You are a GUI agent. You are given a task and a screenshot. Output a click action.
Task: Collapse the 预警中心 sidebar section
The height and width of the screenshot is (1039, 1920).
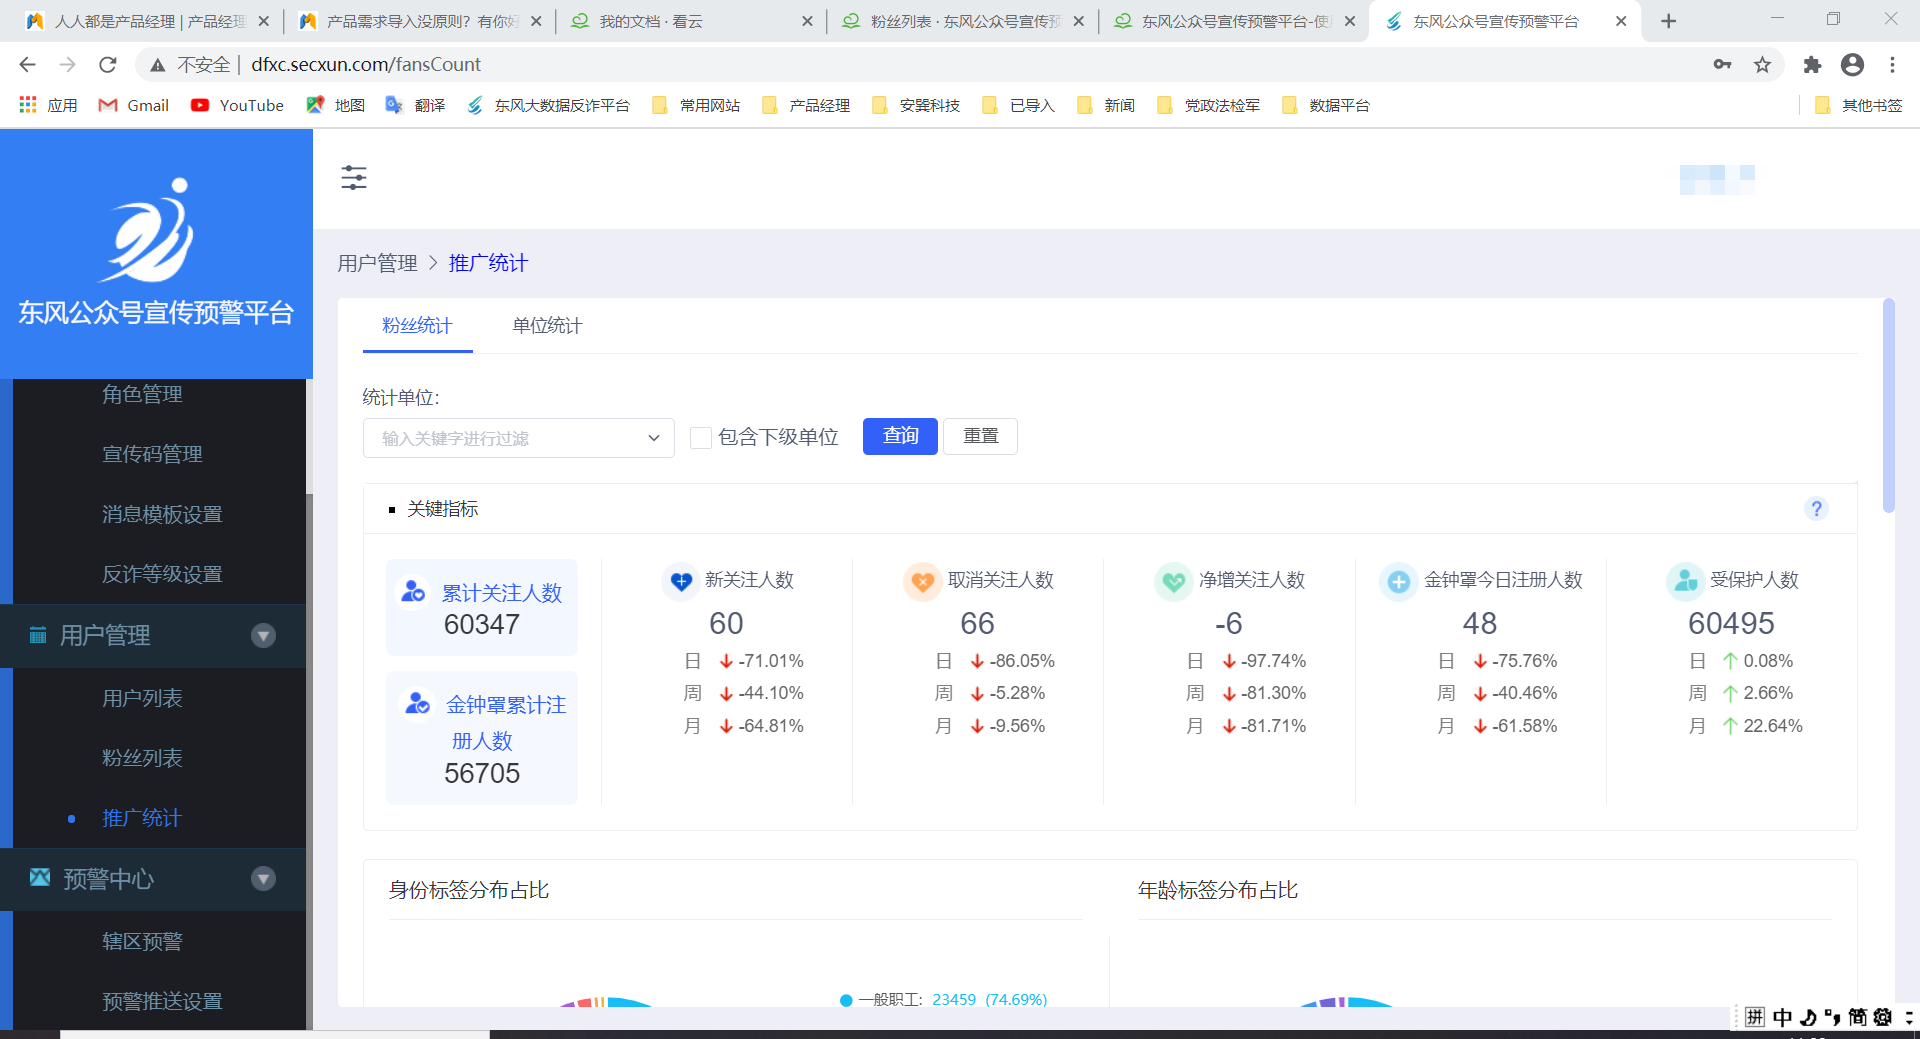click(x=263, y=879)
